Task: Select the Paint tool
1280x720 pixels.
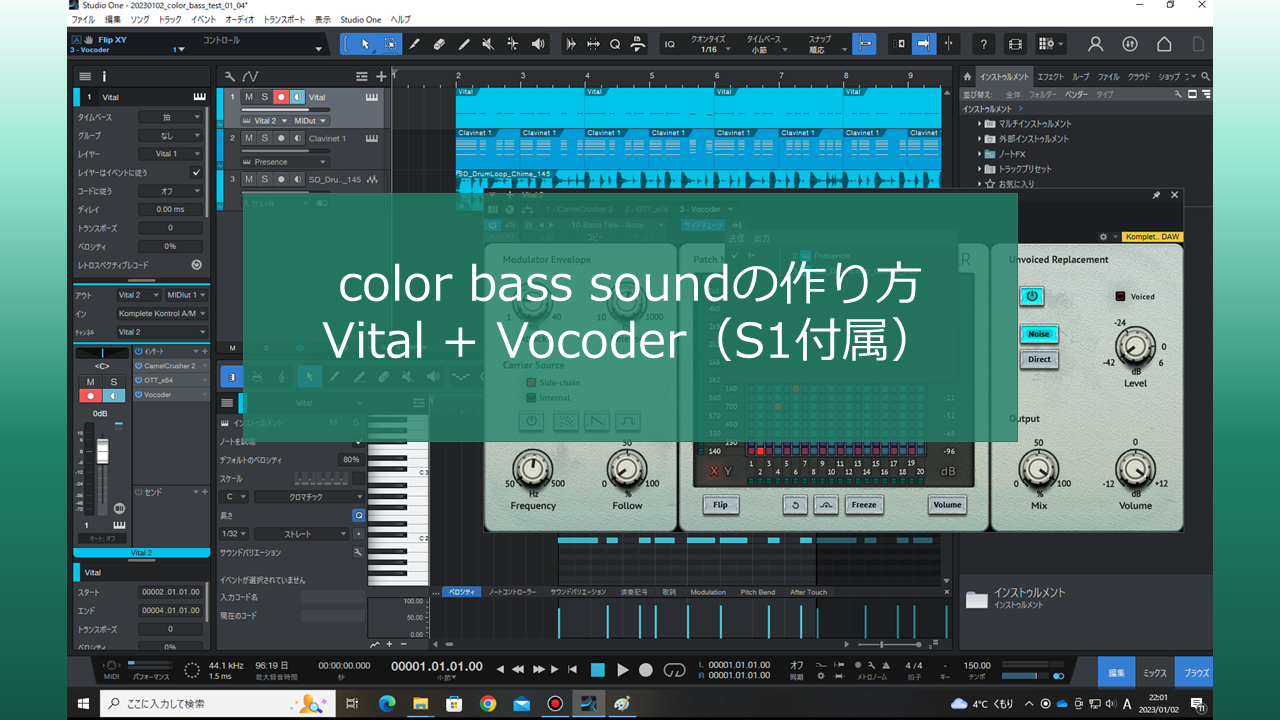Action: tap(465, 44)
